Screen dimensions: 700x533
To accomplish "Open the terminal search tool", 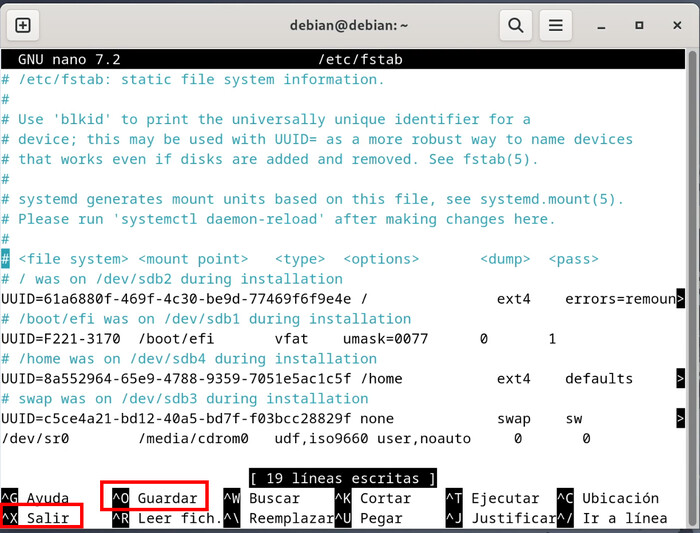I will [516, 25].
